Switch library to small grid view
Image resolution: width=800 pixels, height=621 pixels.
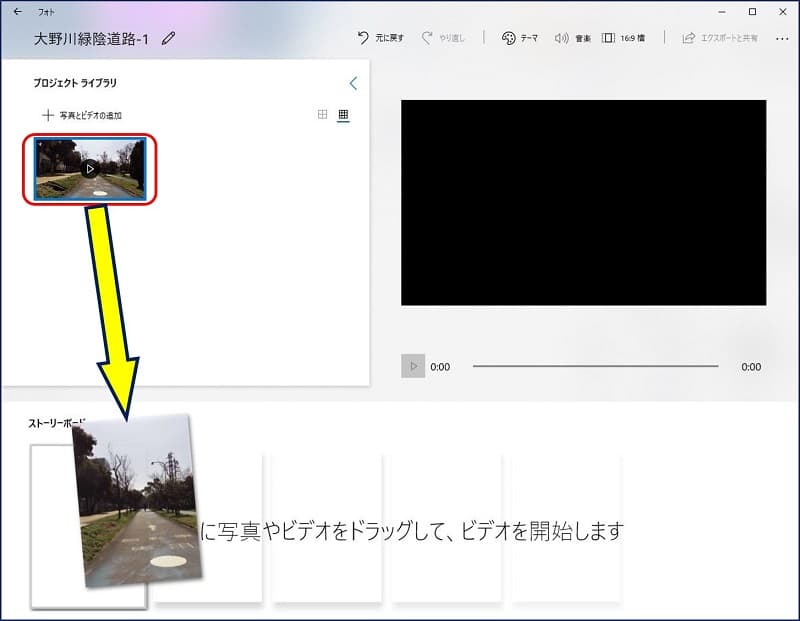point(343,115)
